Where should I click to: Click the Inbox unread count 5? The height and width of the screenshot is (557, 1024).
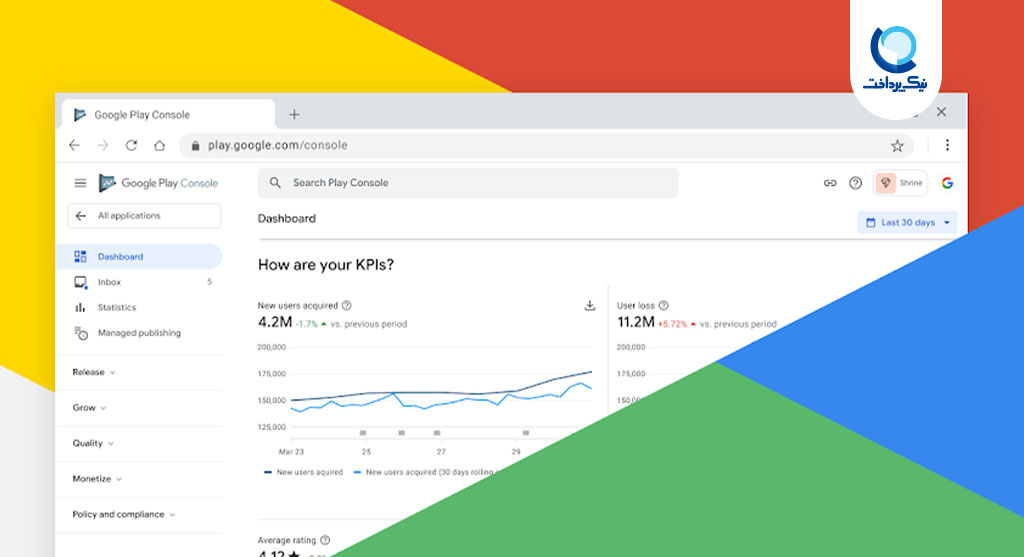[210, 282]
